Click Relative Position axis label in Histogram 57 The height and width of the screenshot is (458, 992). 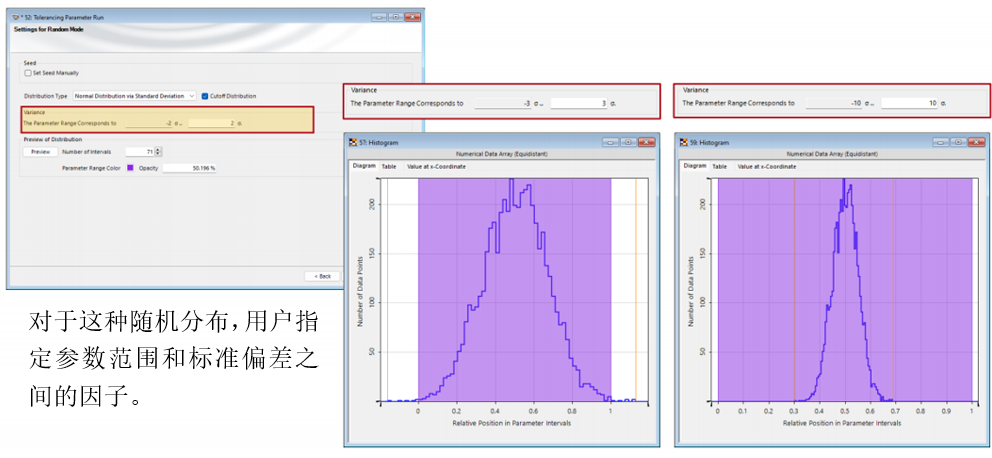pos(512,423)
